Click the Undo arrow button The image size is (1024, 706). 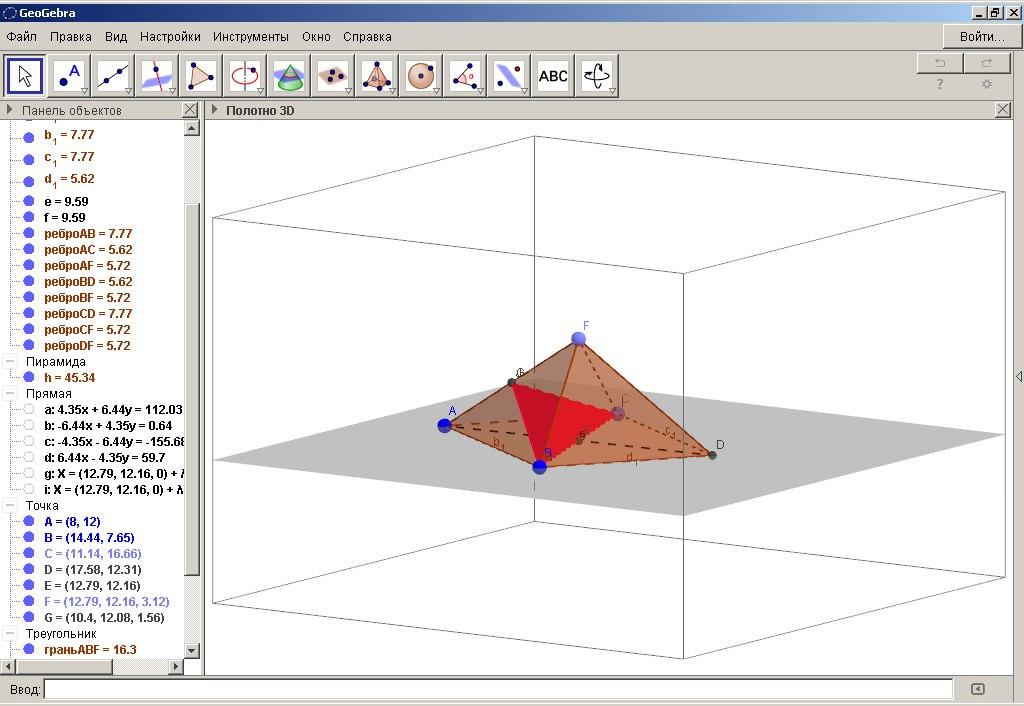point(940,63)
